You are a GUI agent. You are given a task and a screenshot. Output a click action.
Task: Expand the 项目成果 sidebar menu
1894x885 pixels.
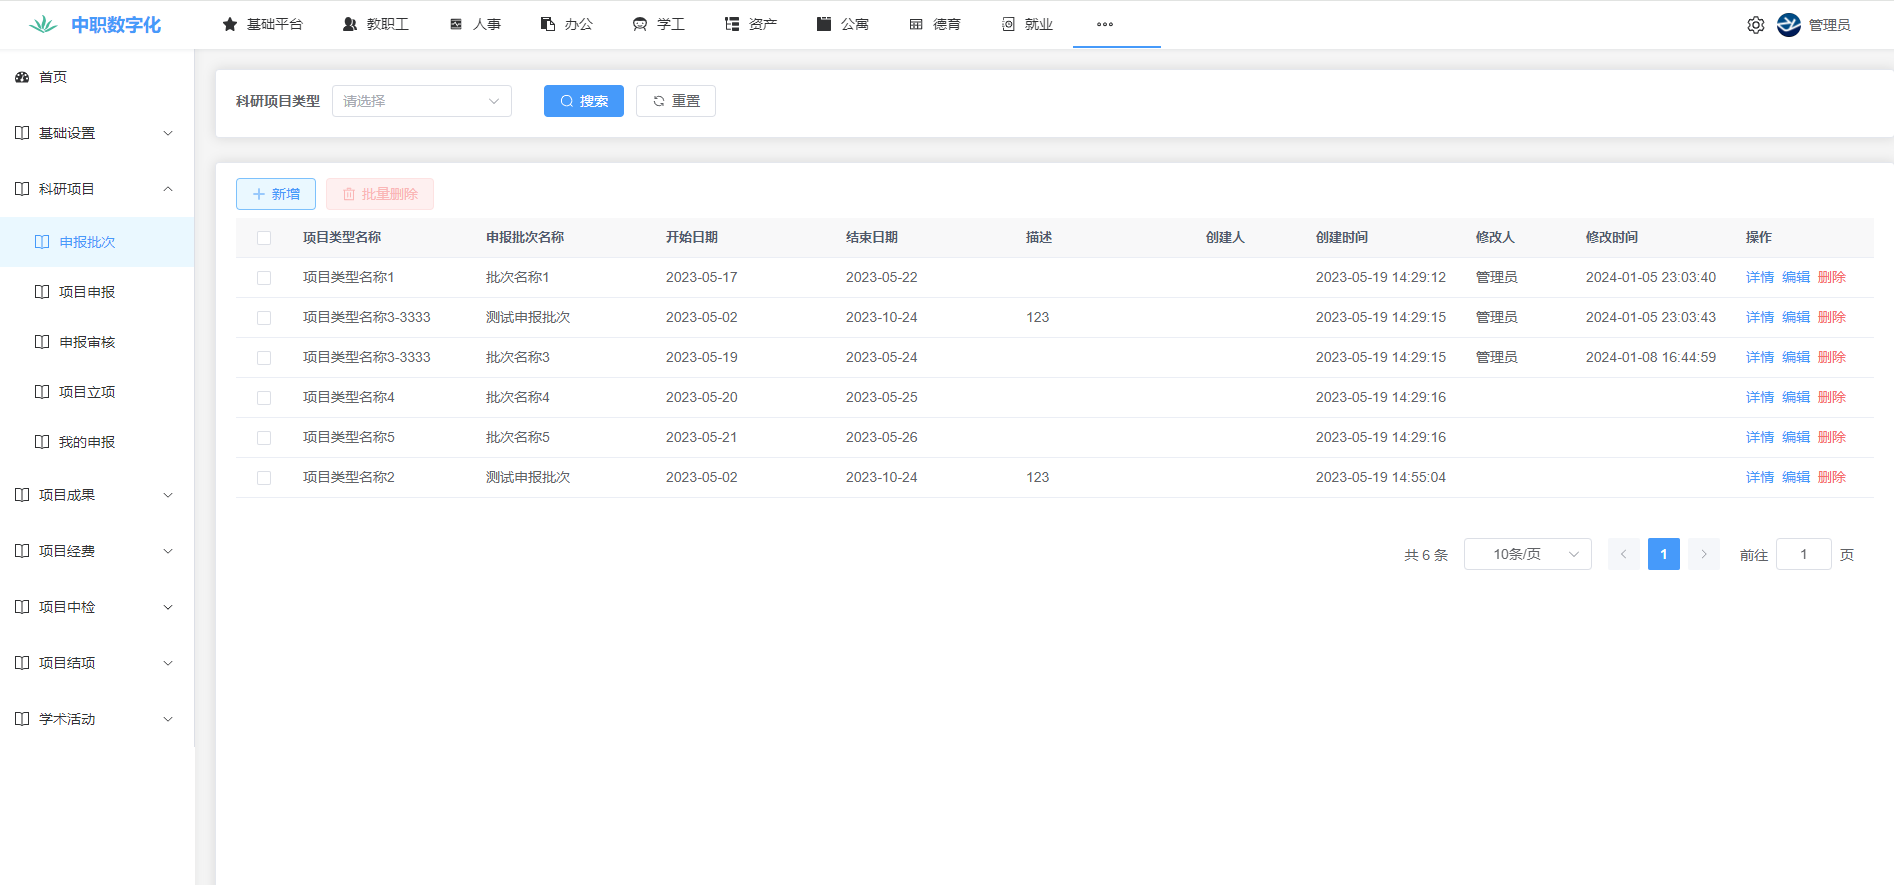coord(95,495)
